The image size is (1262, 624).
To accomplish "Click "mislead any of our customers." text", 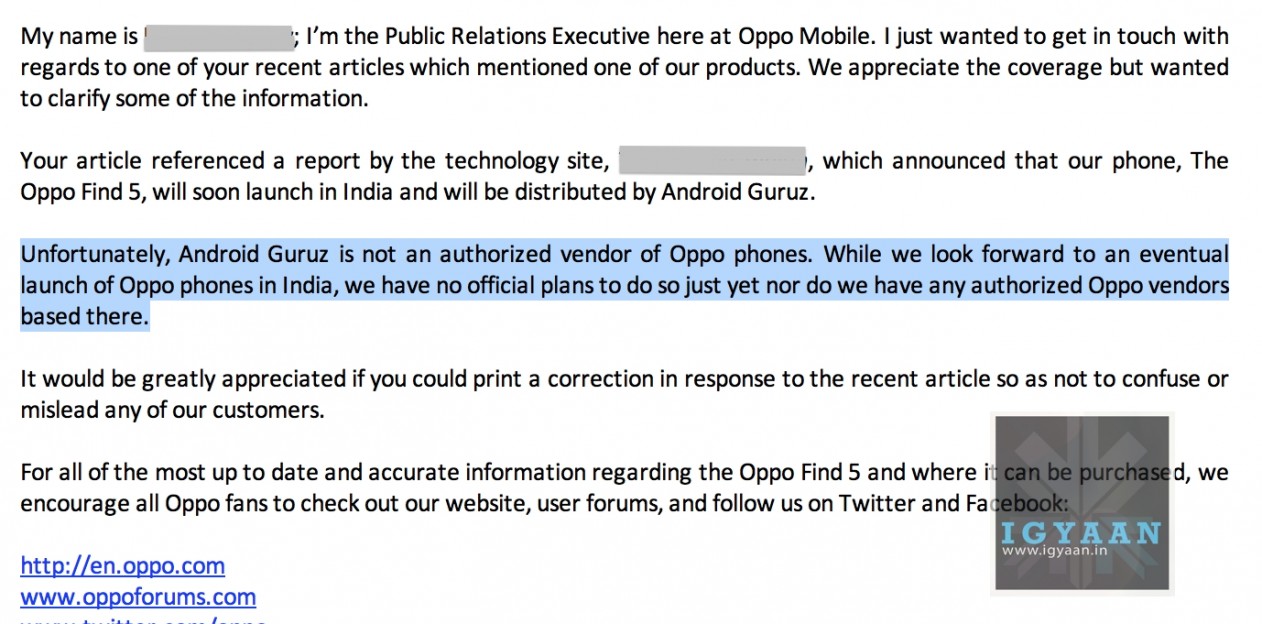I will pyautogui.click(x=172, y=410).
